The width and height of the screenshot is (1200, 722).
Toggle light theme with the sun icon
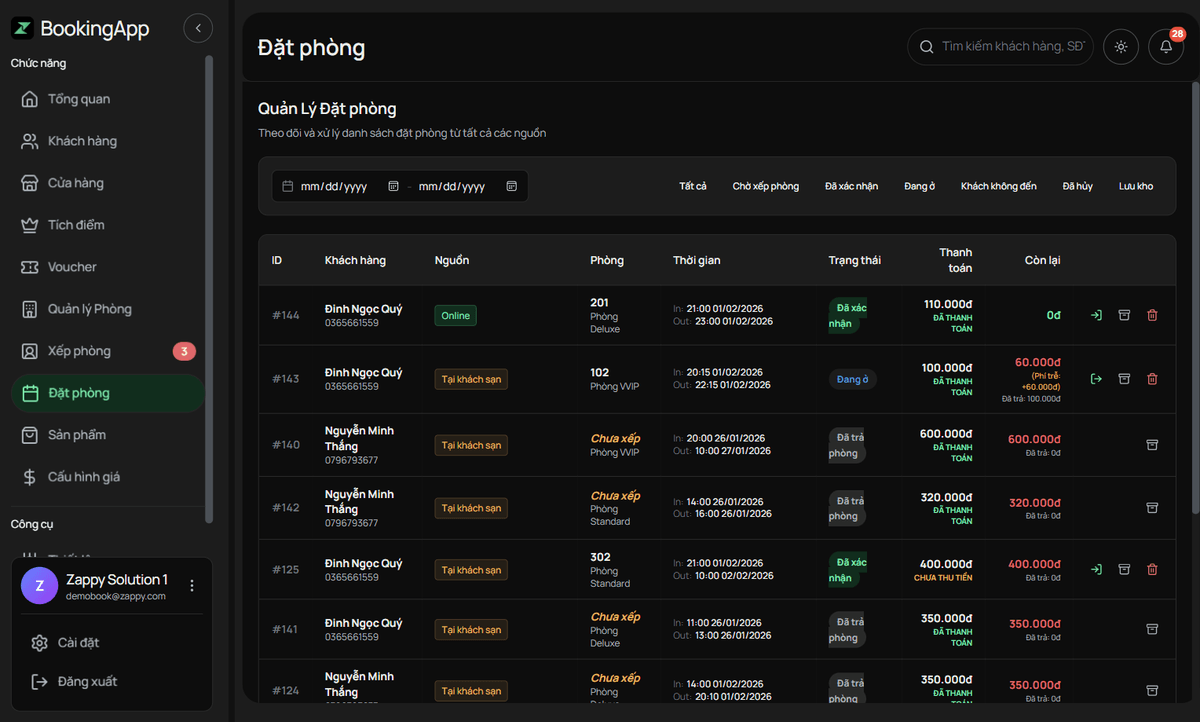[1120, 46]
